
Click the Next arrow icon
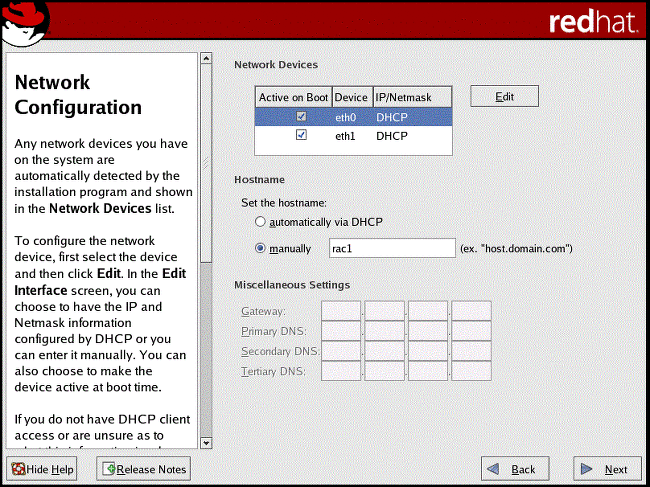click(586, 469)
